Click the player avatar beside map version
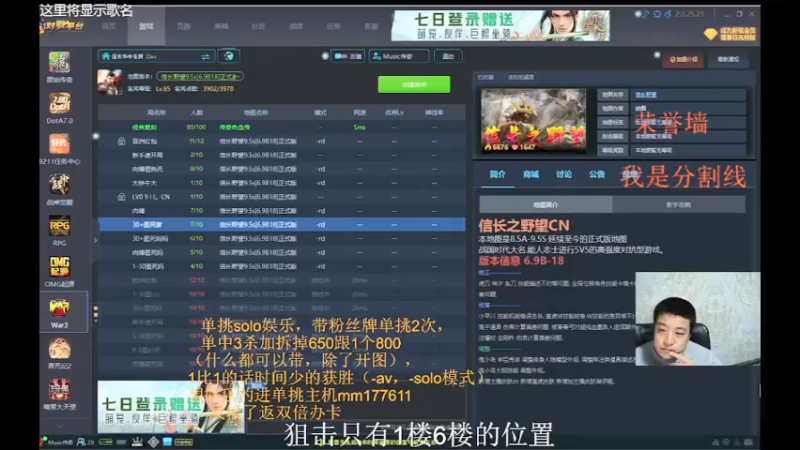The width and height of the screenshot is (800, 450). (x=110, y=82)
